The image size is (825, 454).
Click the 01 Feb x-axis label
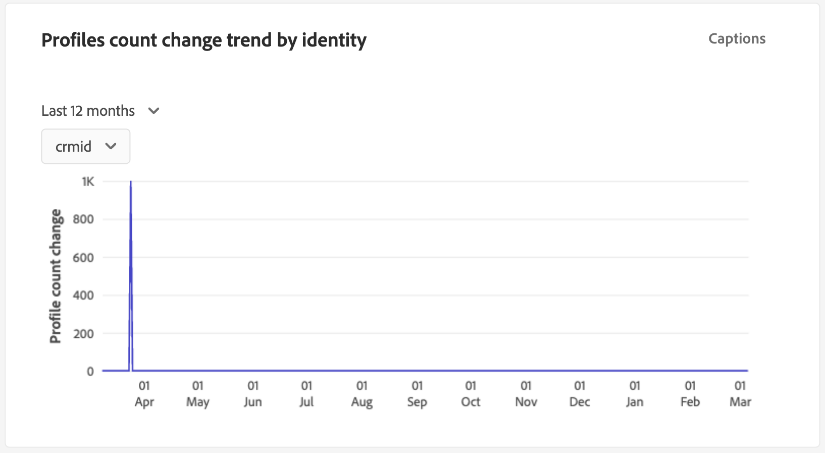click(689, 394)
